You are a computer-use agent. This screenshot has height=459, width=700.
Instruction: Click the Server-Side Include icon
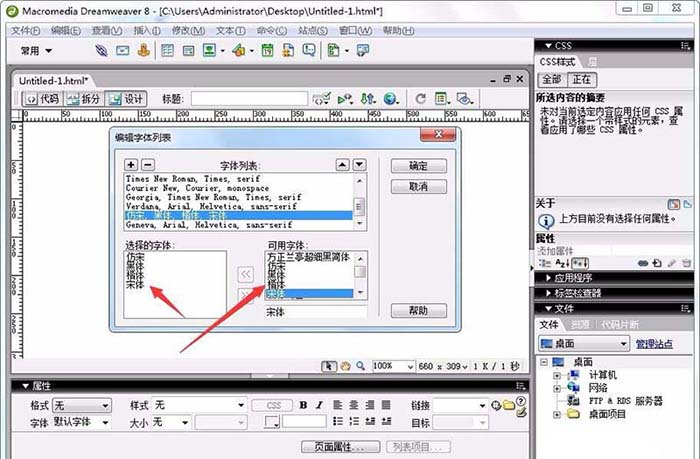pyautogui.click(x=288, y=50)
